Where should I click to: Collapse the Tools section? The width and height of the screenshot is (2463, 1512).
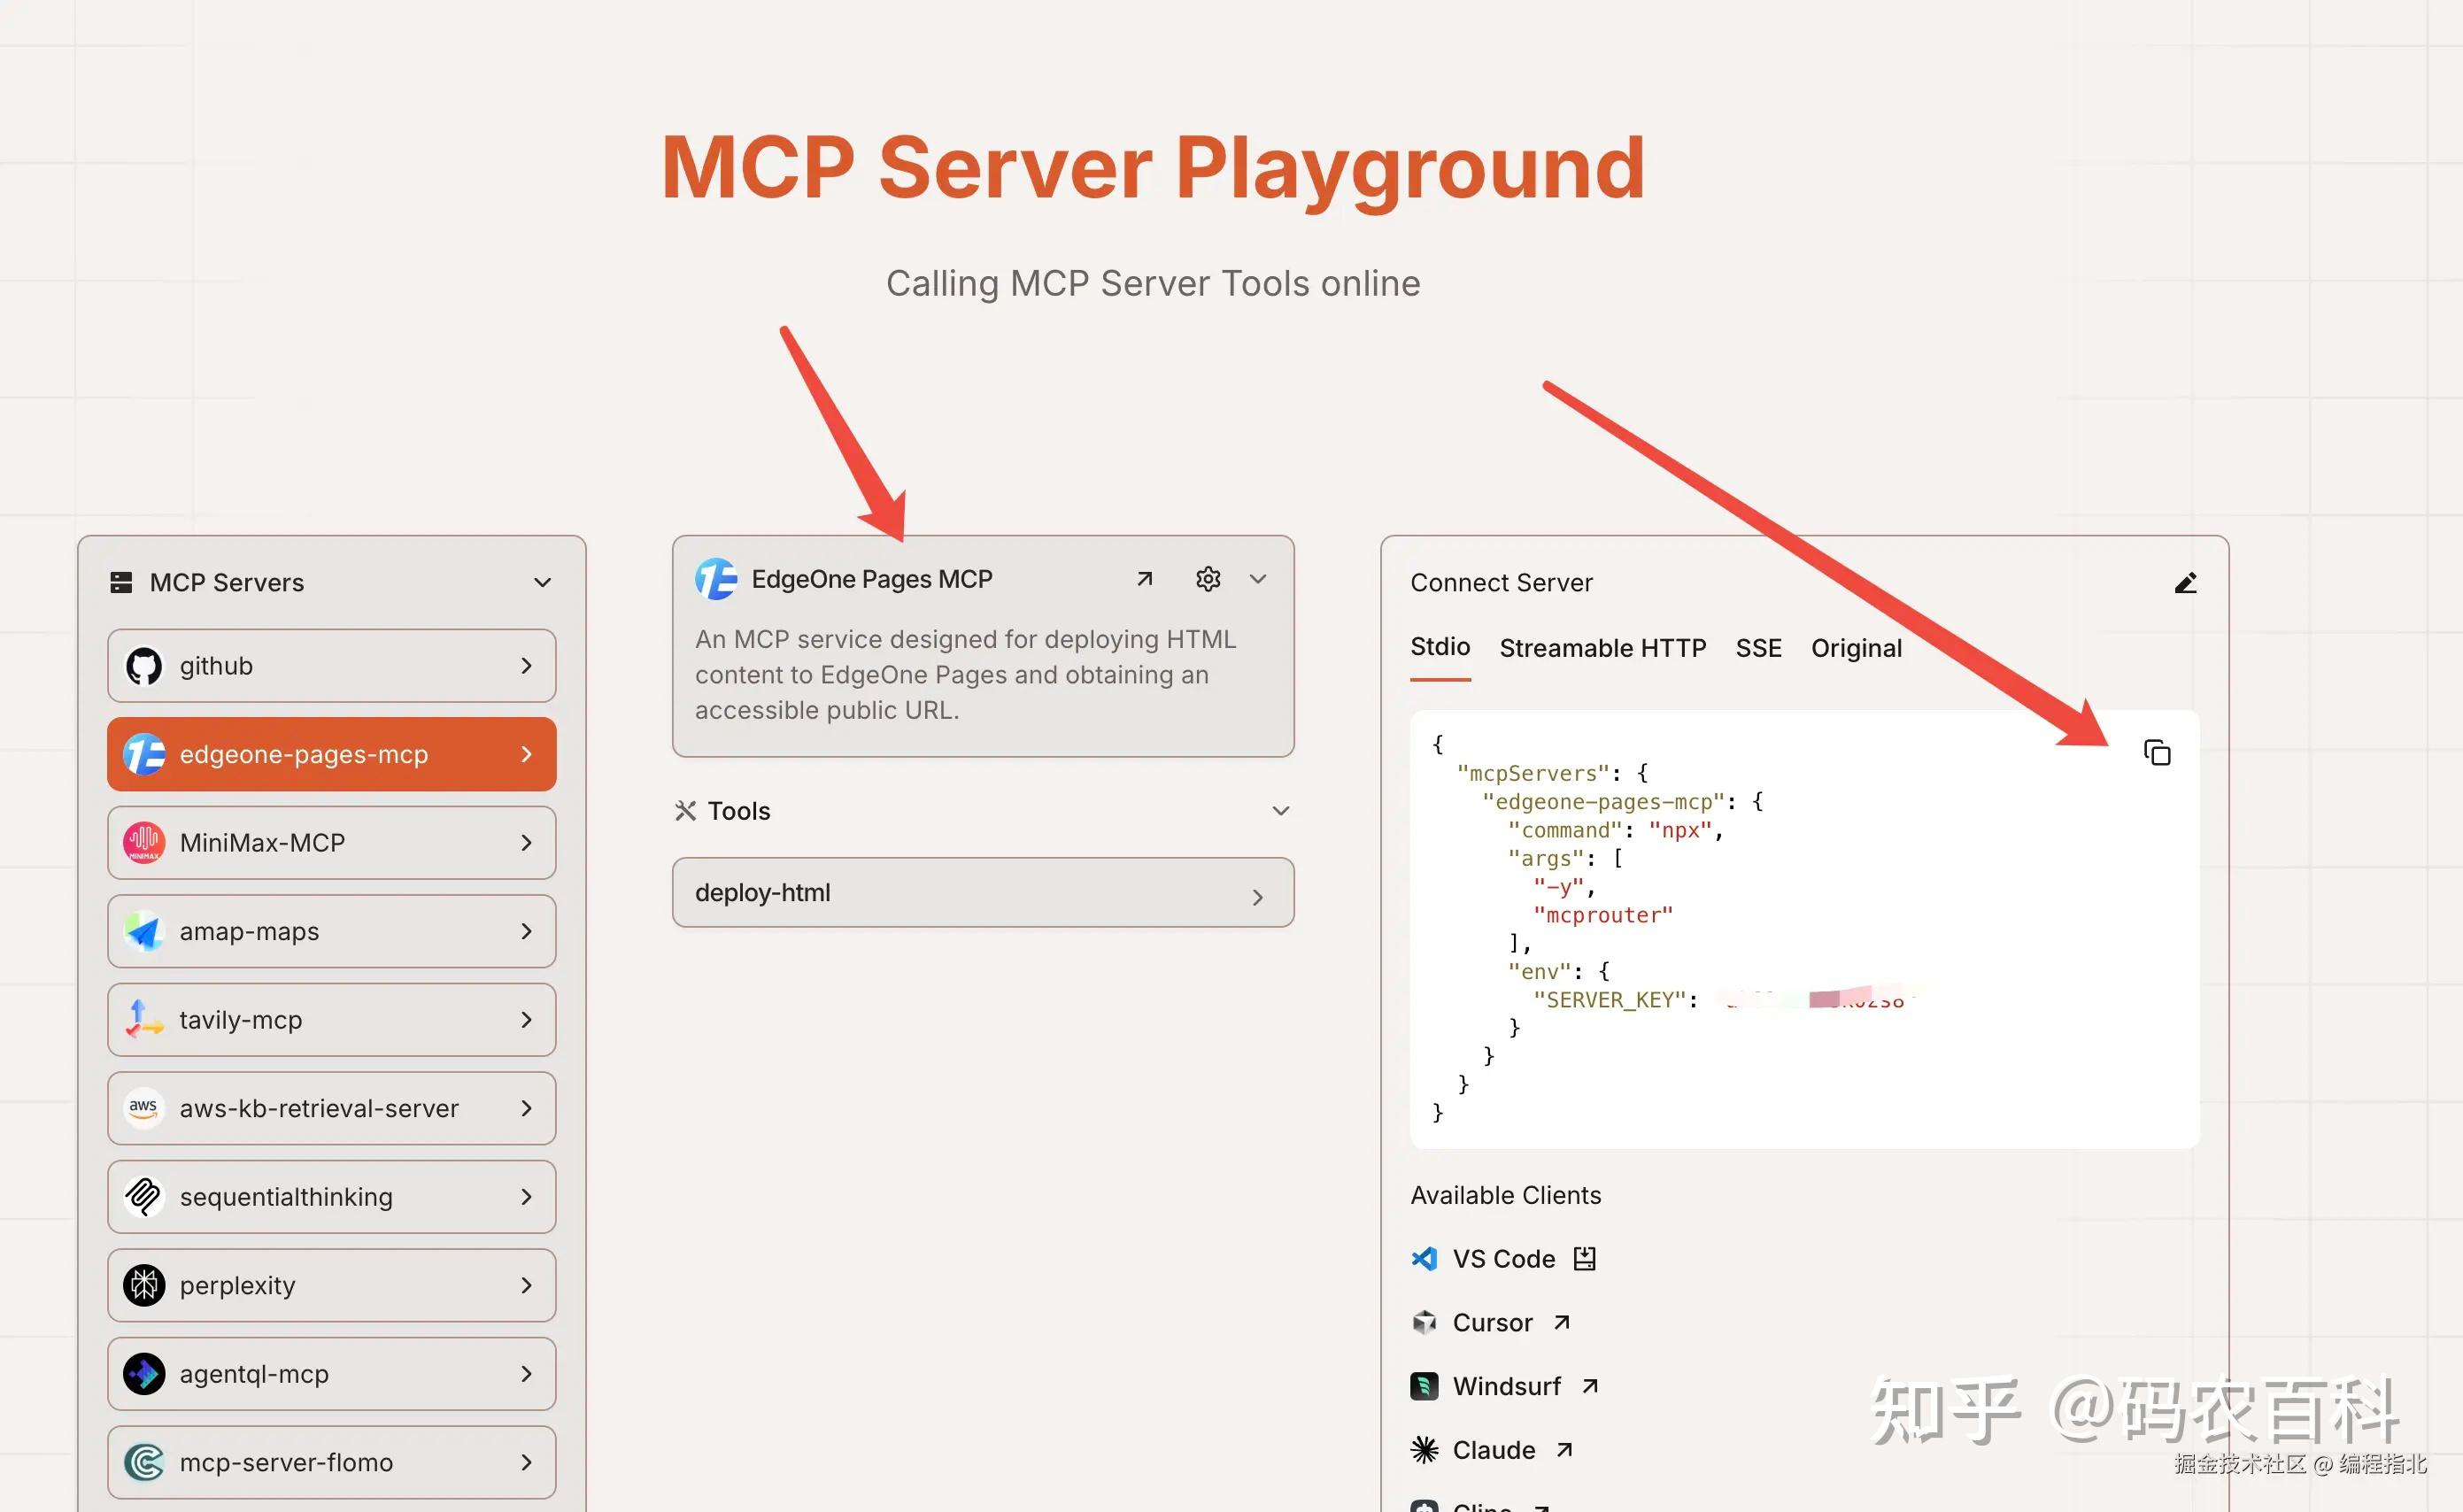1281,811
